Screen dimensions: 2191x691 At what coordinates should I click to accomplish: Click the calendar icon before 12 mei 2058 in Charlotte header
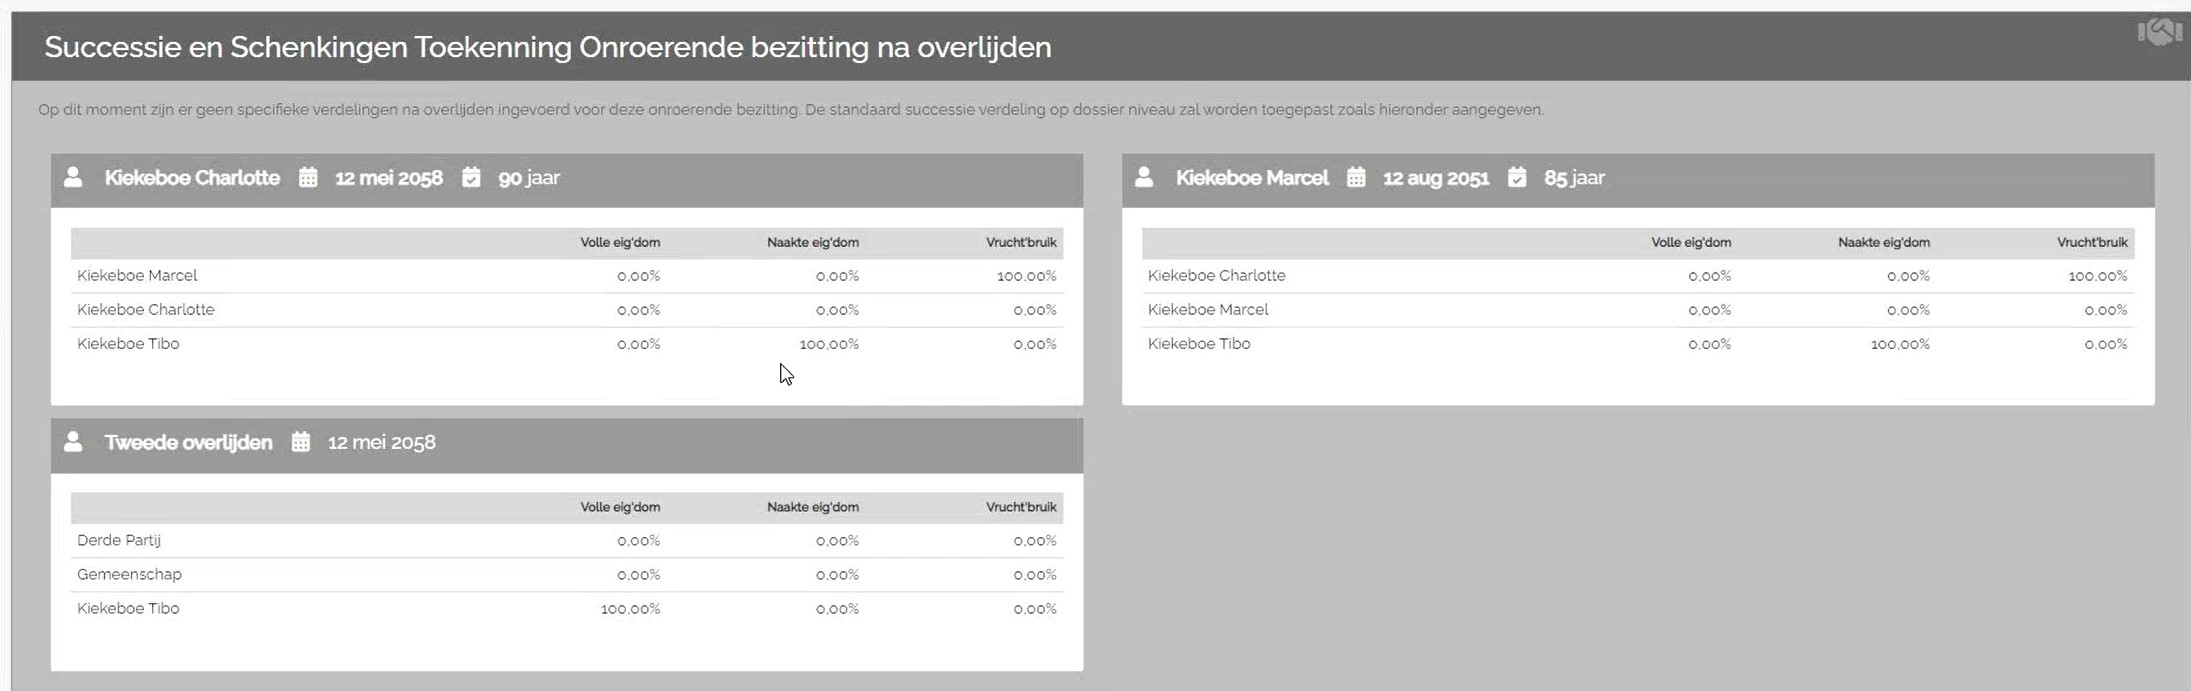point(308,177)
